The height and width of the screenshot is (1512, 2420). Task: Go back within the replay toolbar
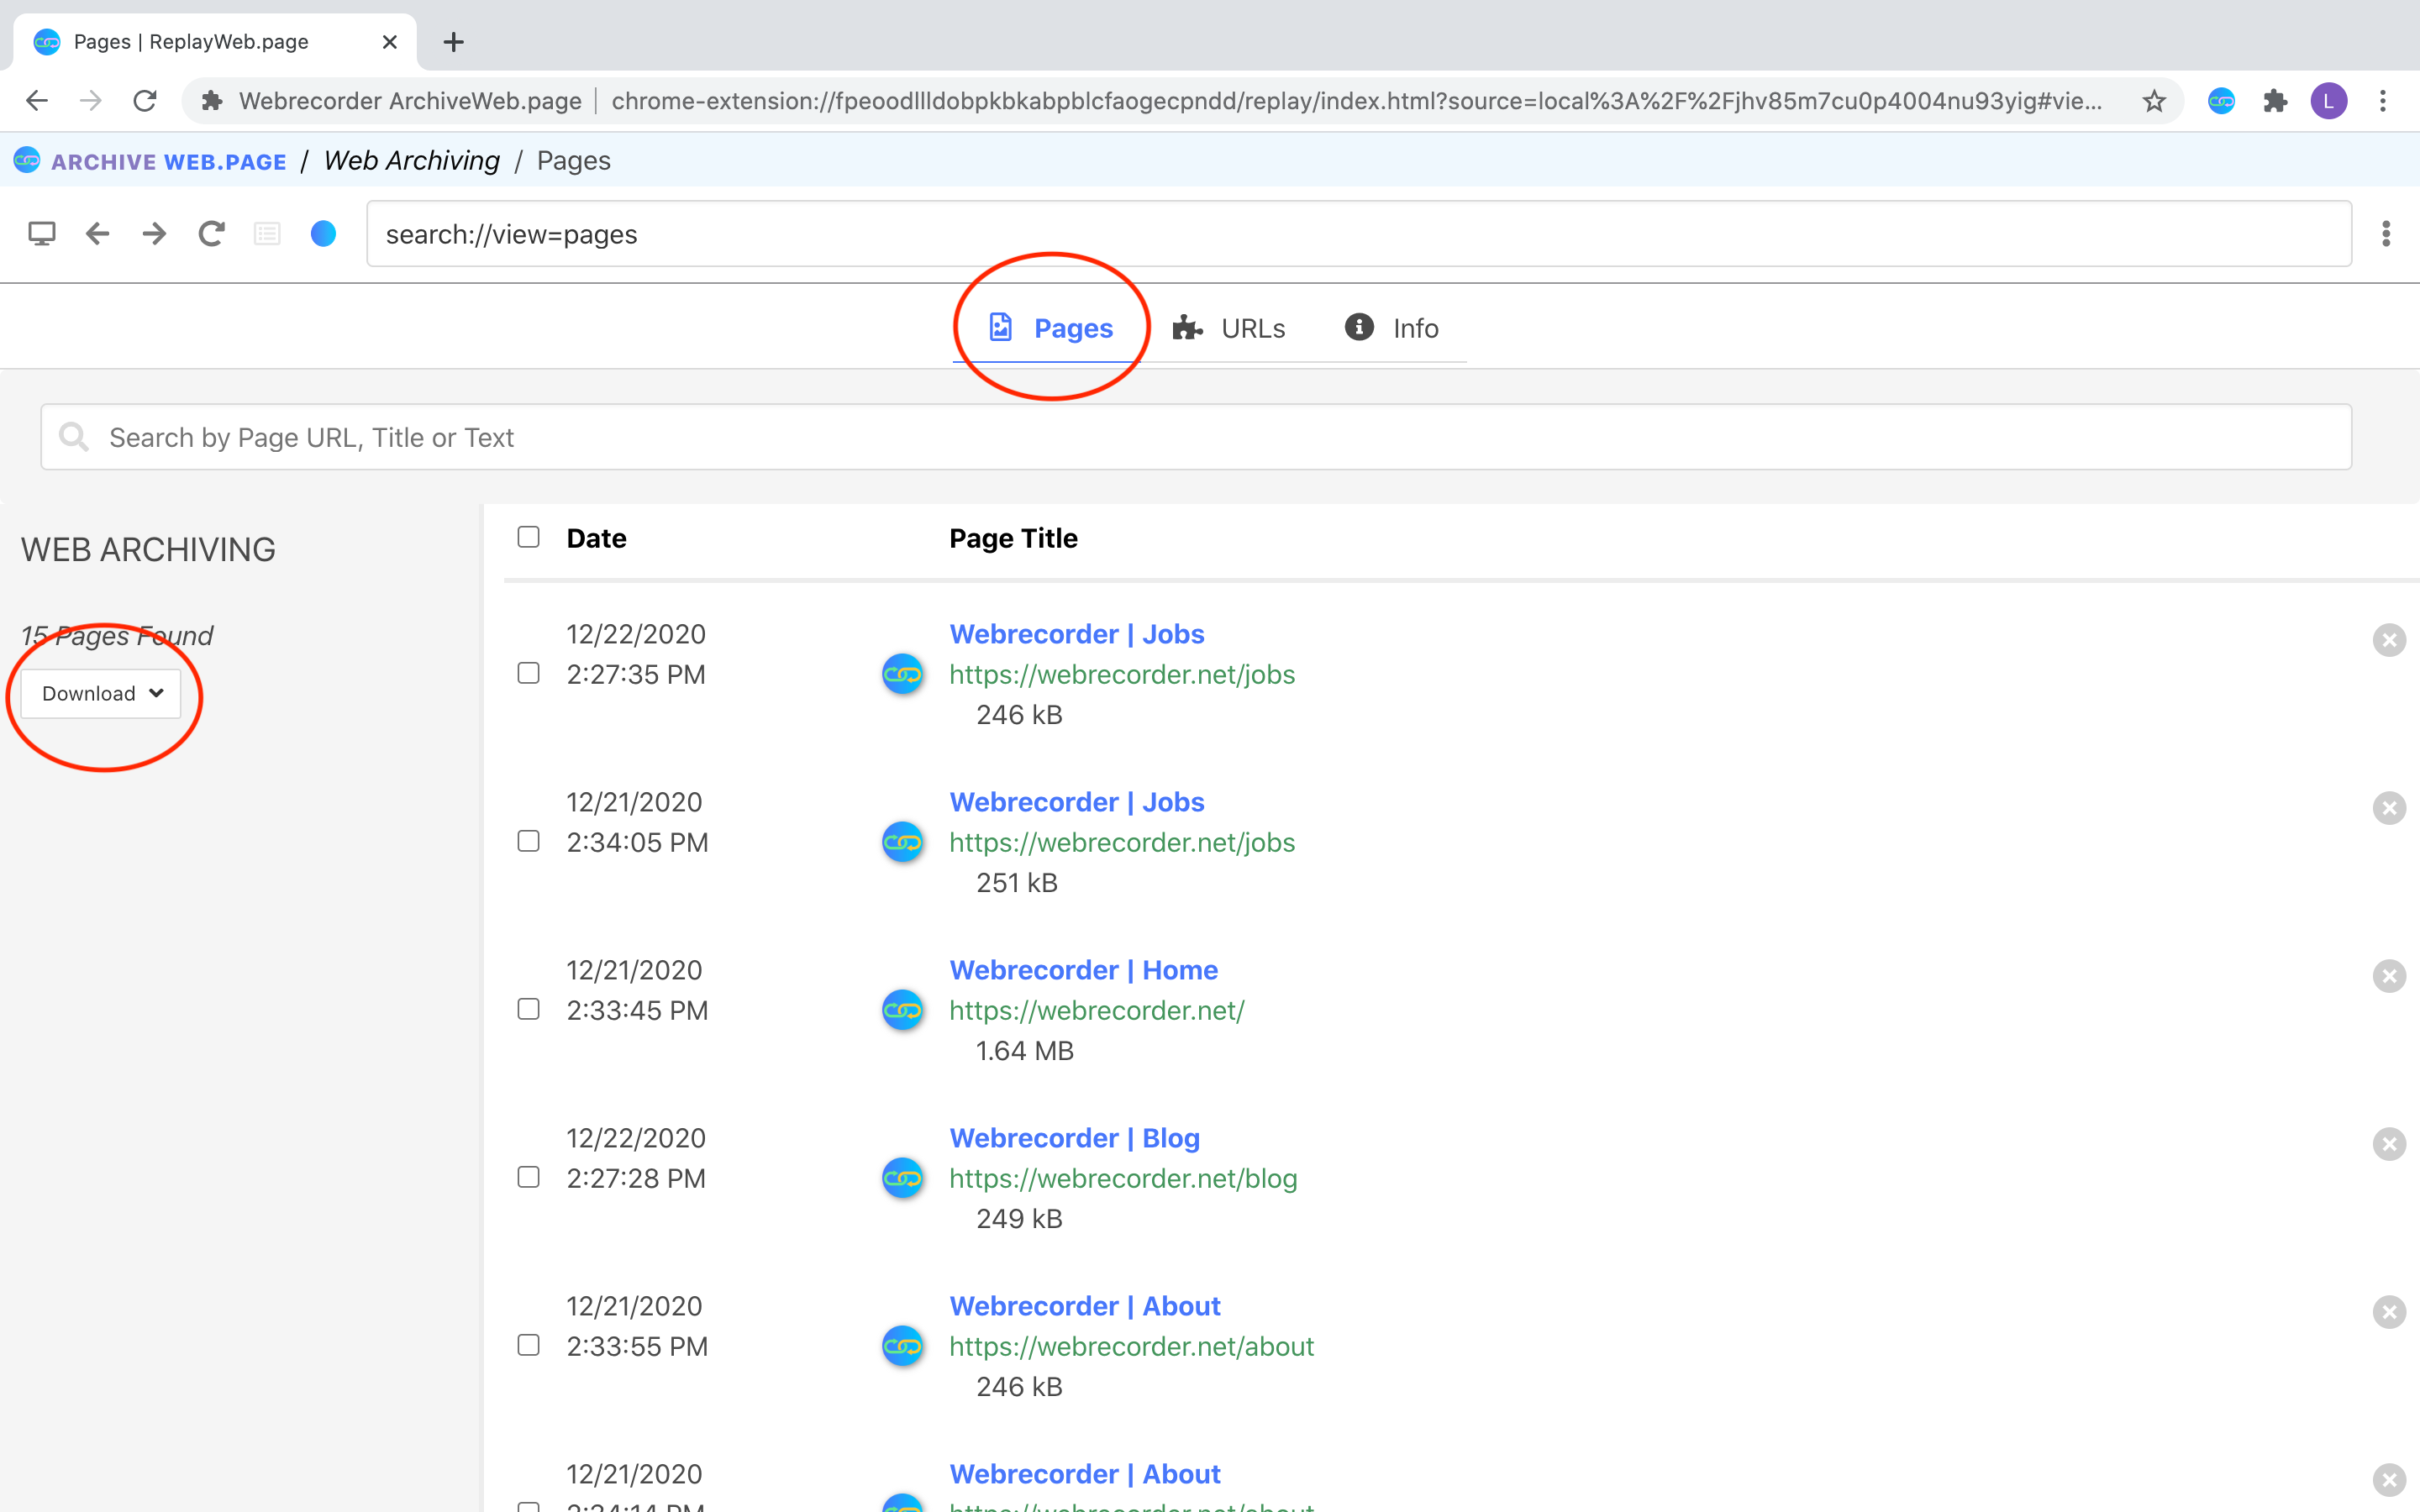click(x=97, y=234)
